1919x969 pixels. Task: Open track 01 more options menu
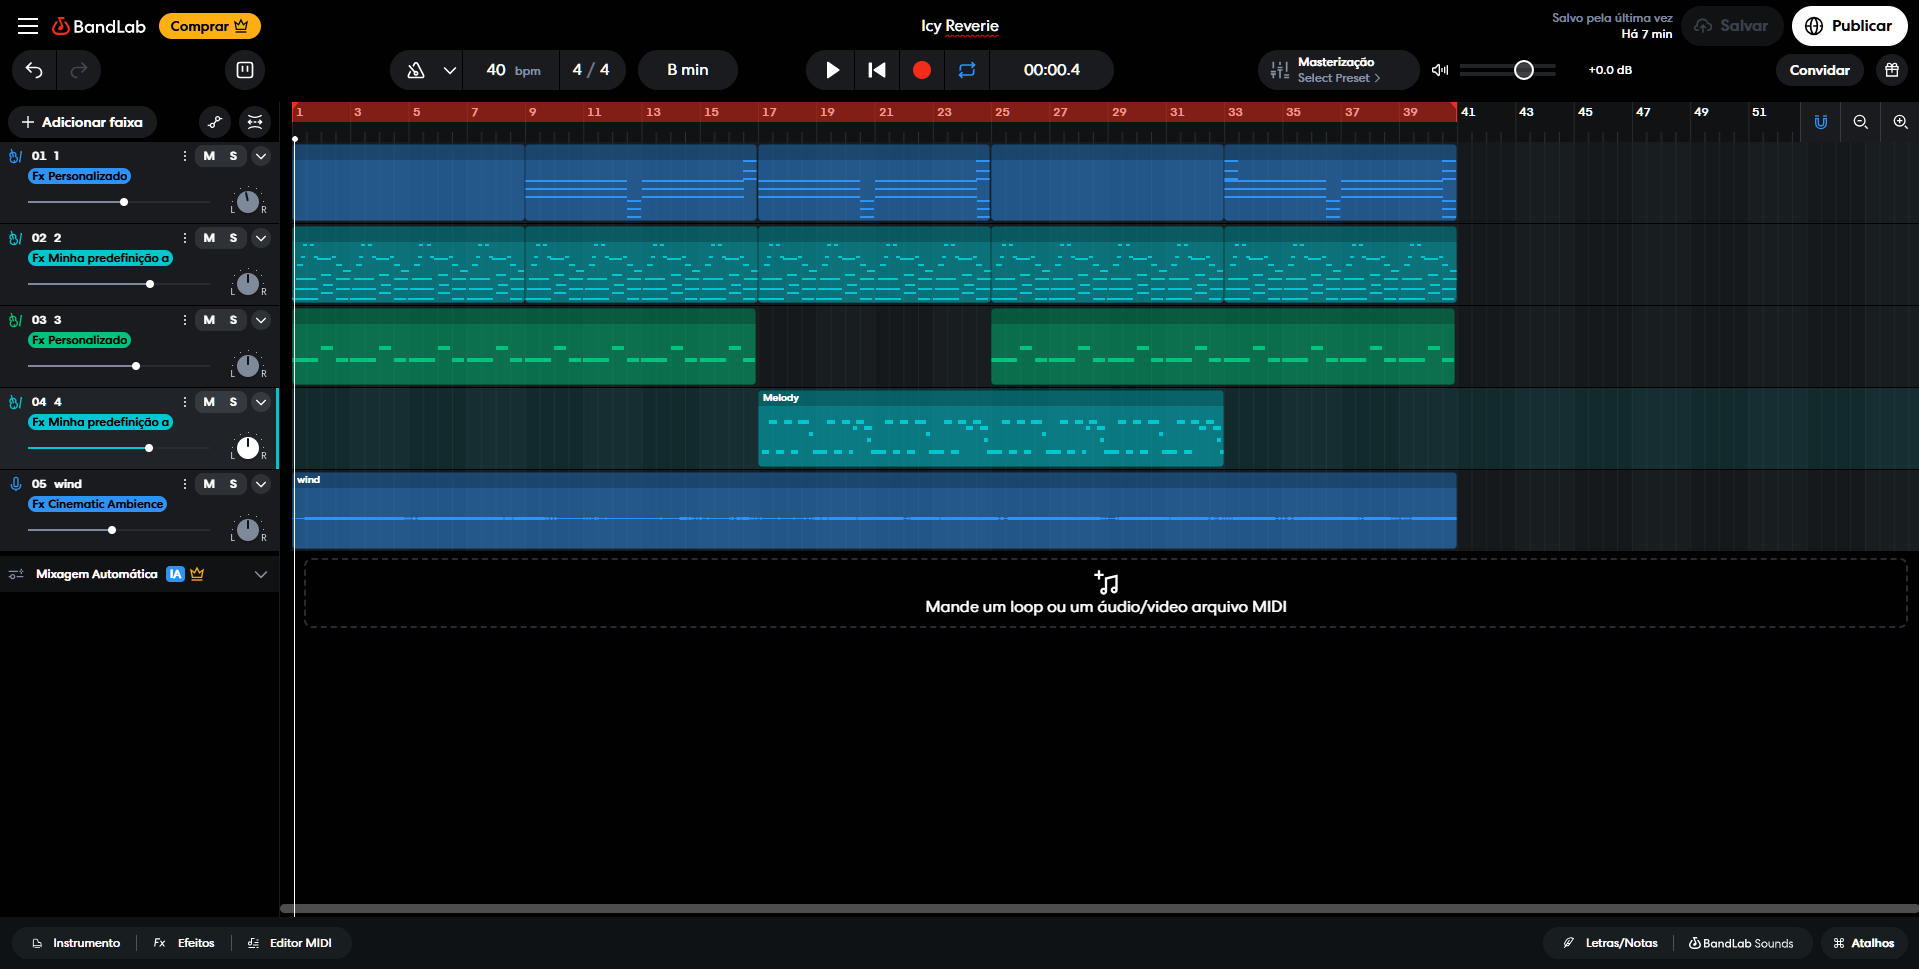pos(185,156)
